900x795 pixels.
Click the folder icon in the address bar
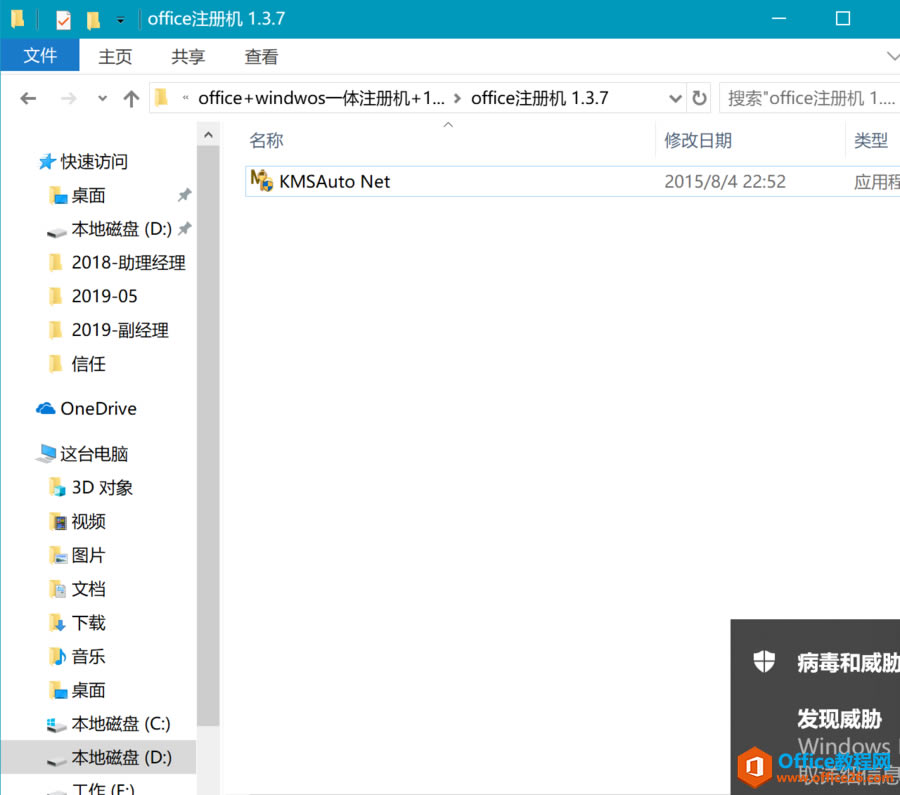tap(161, 97)
